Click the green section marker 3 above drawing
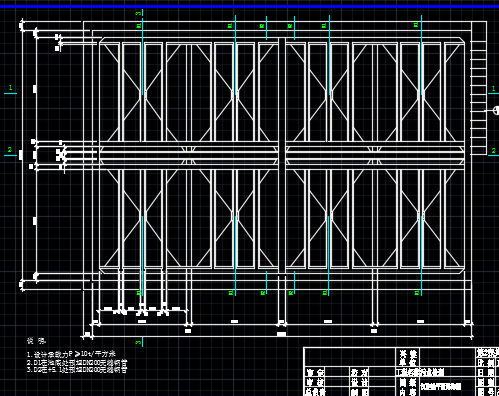The image size is (499, 396). coord(138,13)
